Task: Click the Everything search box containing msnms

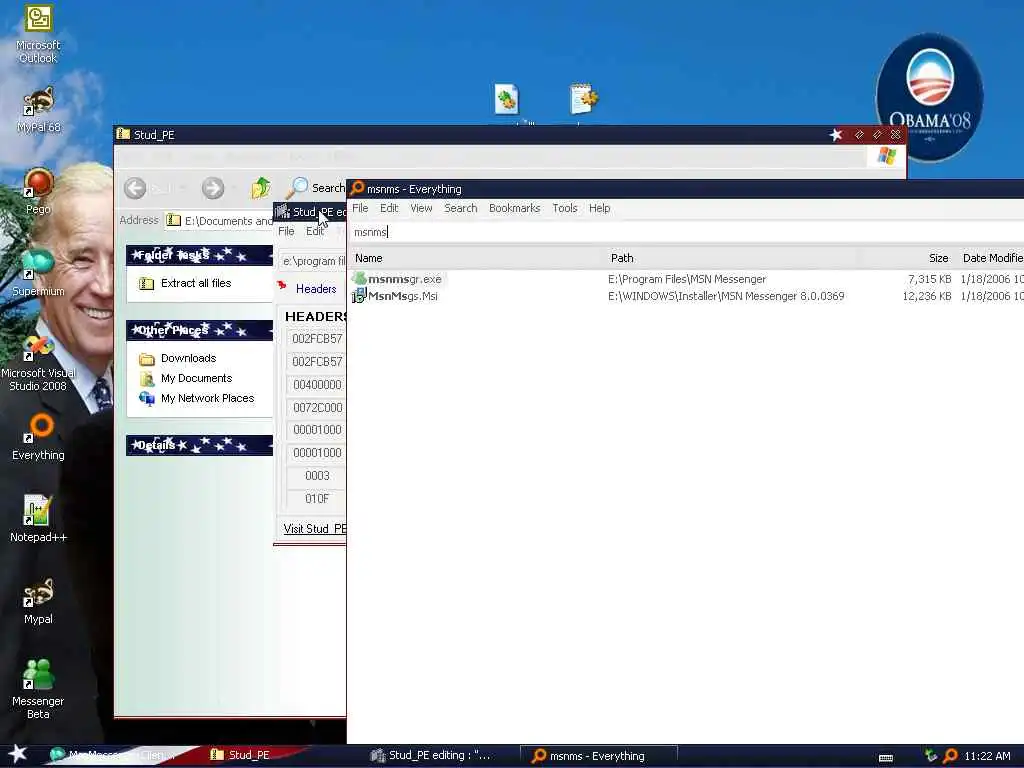Action: tap(686, 232)
